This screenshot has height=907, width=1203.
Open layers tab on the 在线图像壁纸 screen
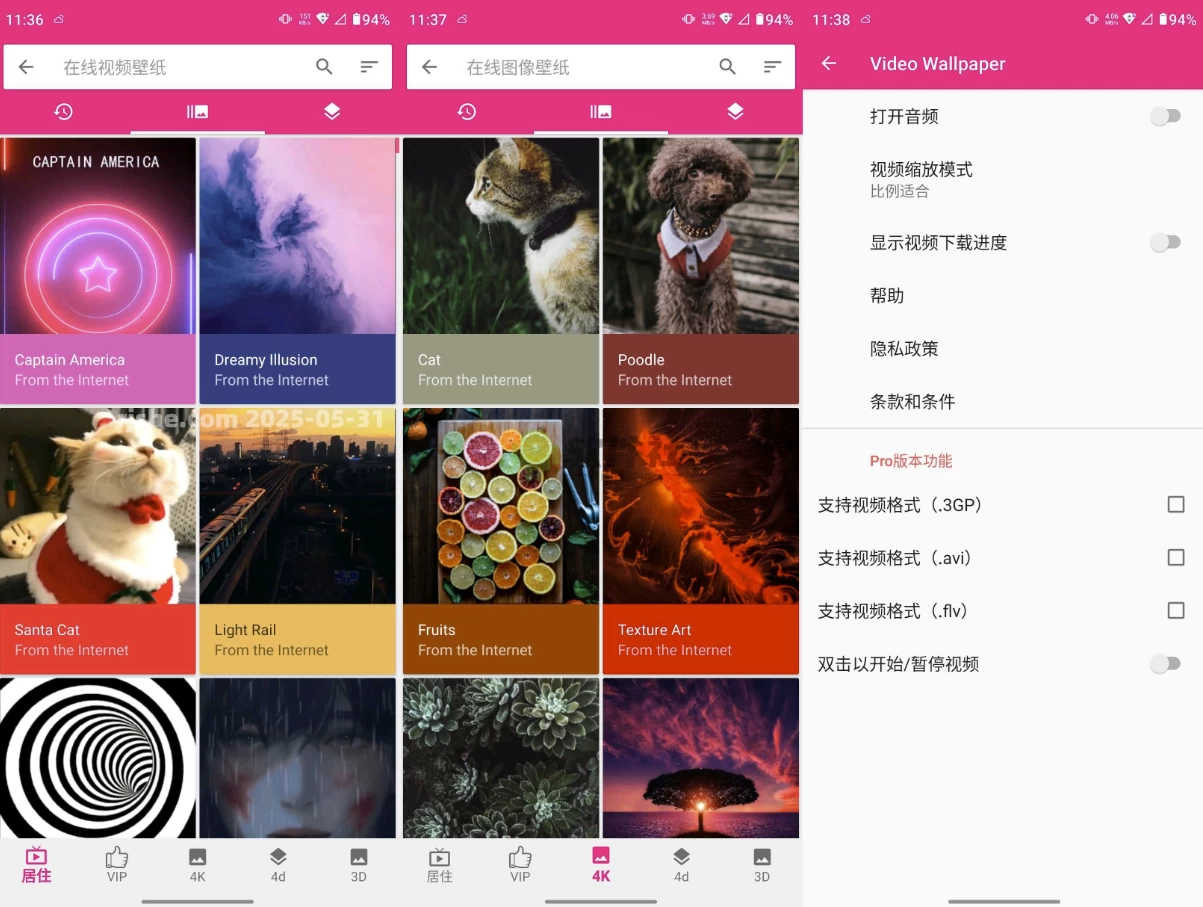[735, 112]
